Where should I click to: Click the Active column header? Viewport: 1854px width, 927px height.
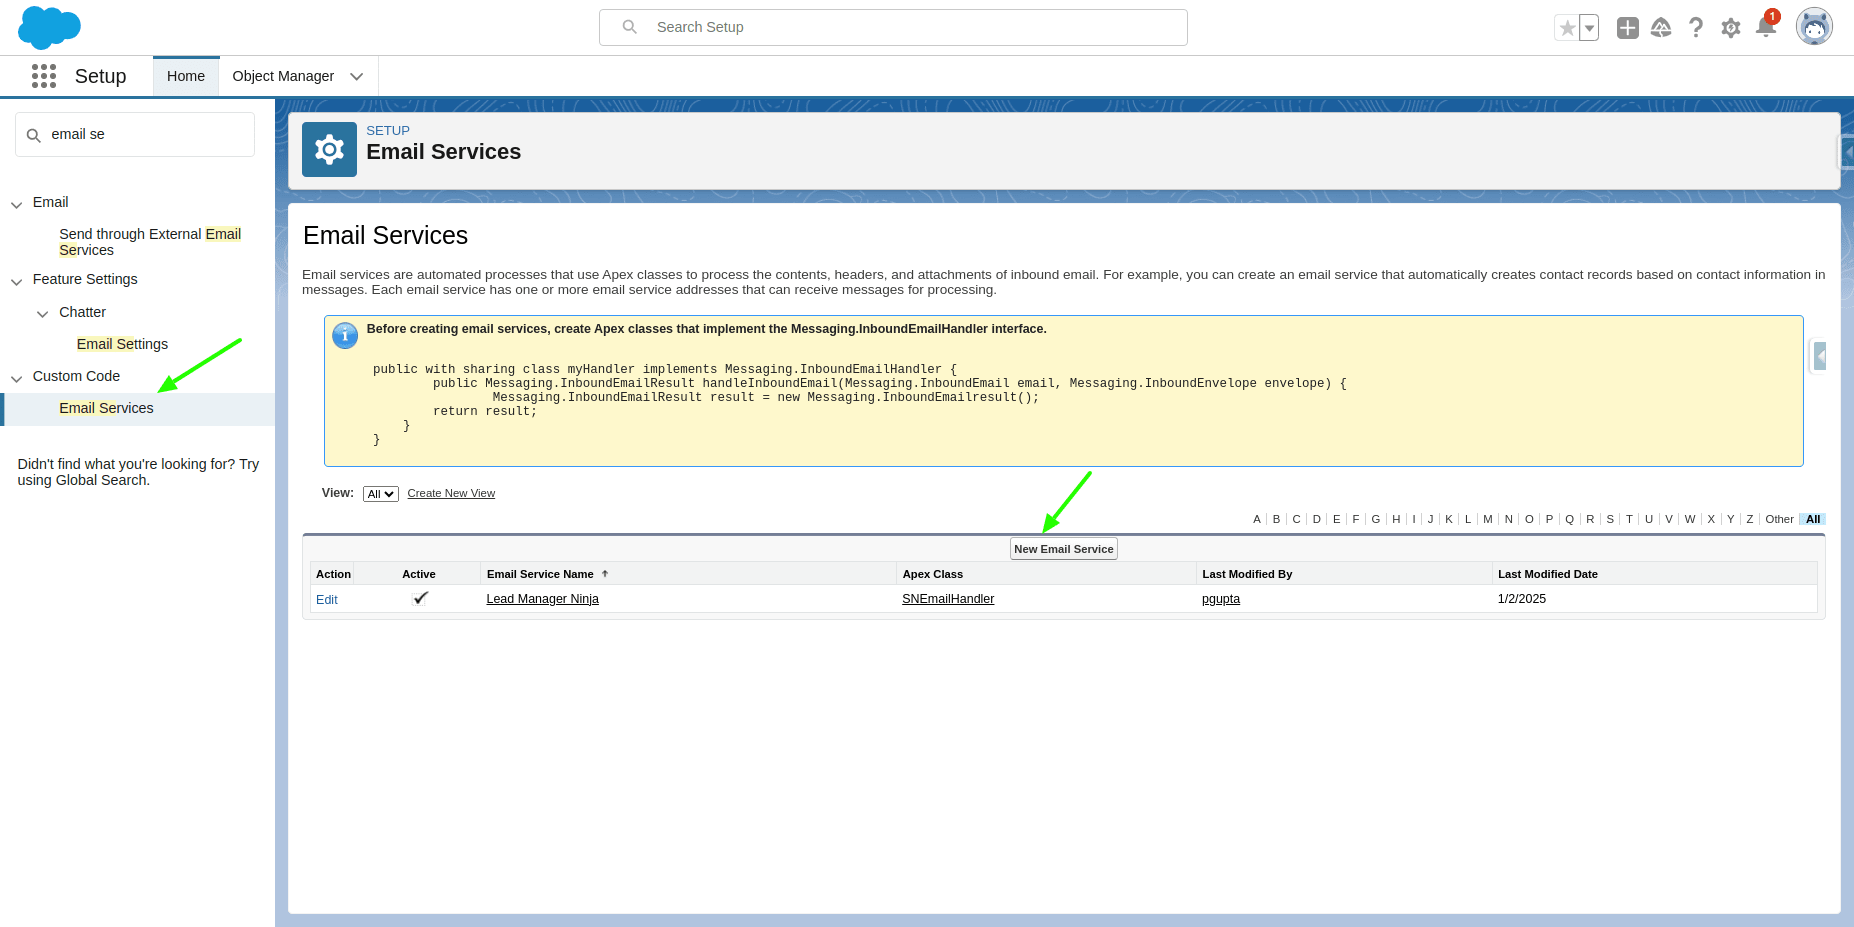coord(419,574)
